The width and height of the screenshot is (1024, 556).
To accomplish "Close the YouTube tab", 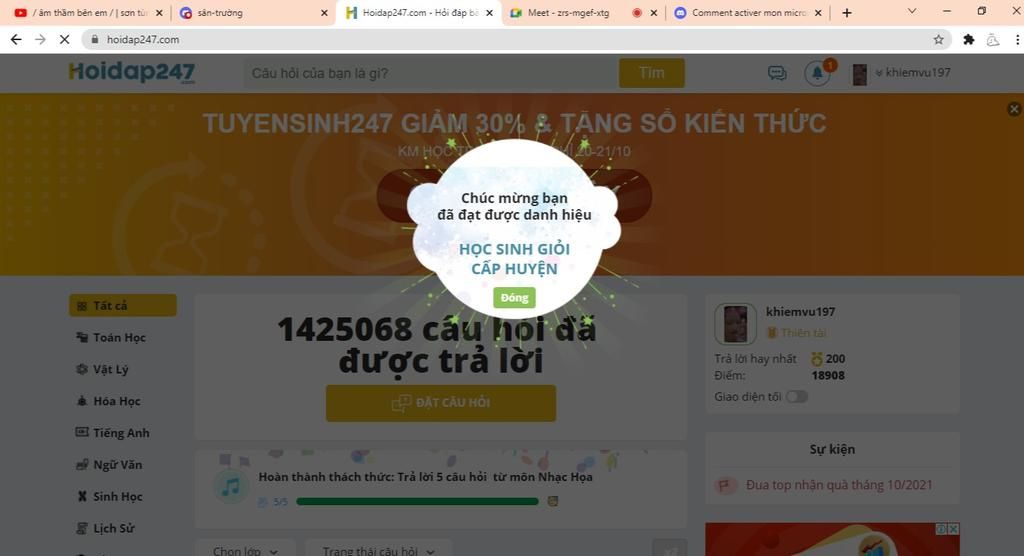I will coord(159,12).
